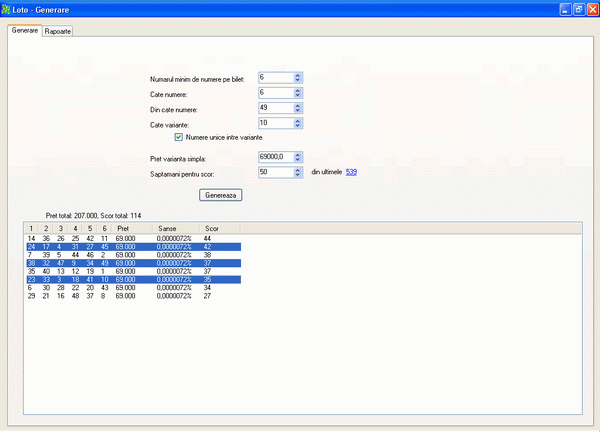Decrease 'Saptamani pentru scor' spinner value
This screenshot has width=600, height=432.
click(x=298, y=175)
